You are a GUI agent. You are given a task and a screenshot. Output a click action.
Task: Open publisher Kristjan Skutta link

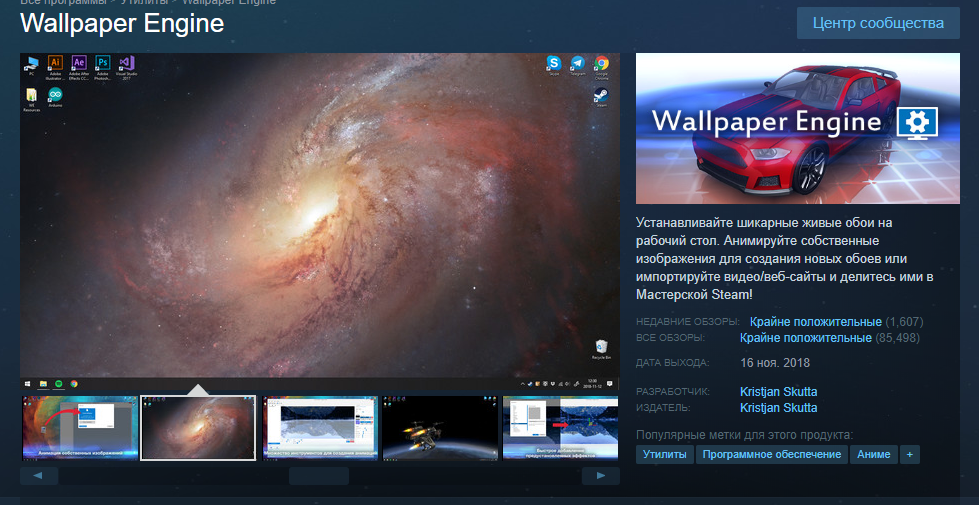pyautogui.click(x=779, y=408)
